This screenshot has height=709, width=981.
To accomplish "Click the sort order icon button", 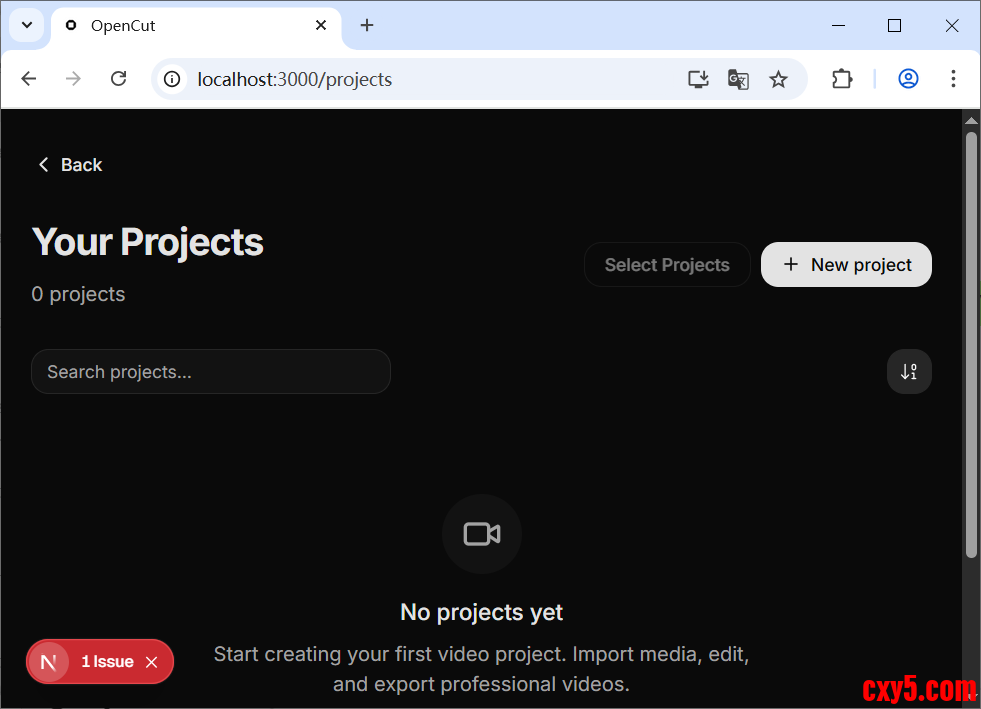I will (908, 372).
